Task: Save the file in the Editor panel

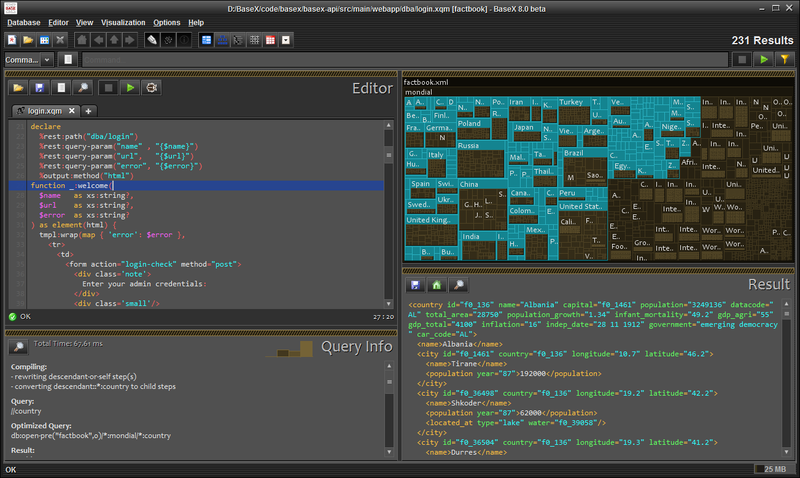Action: [40, 88]
